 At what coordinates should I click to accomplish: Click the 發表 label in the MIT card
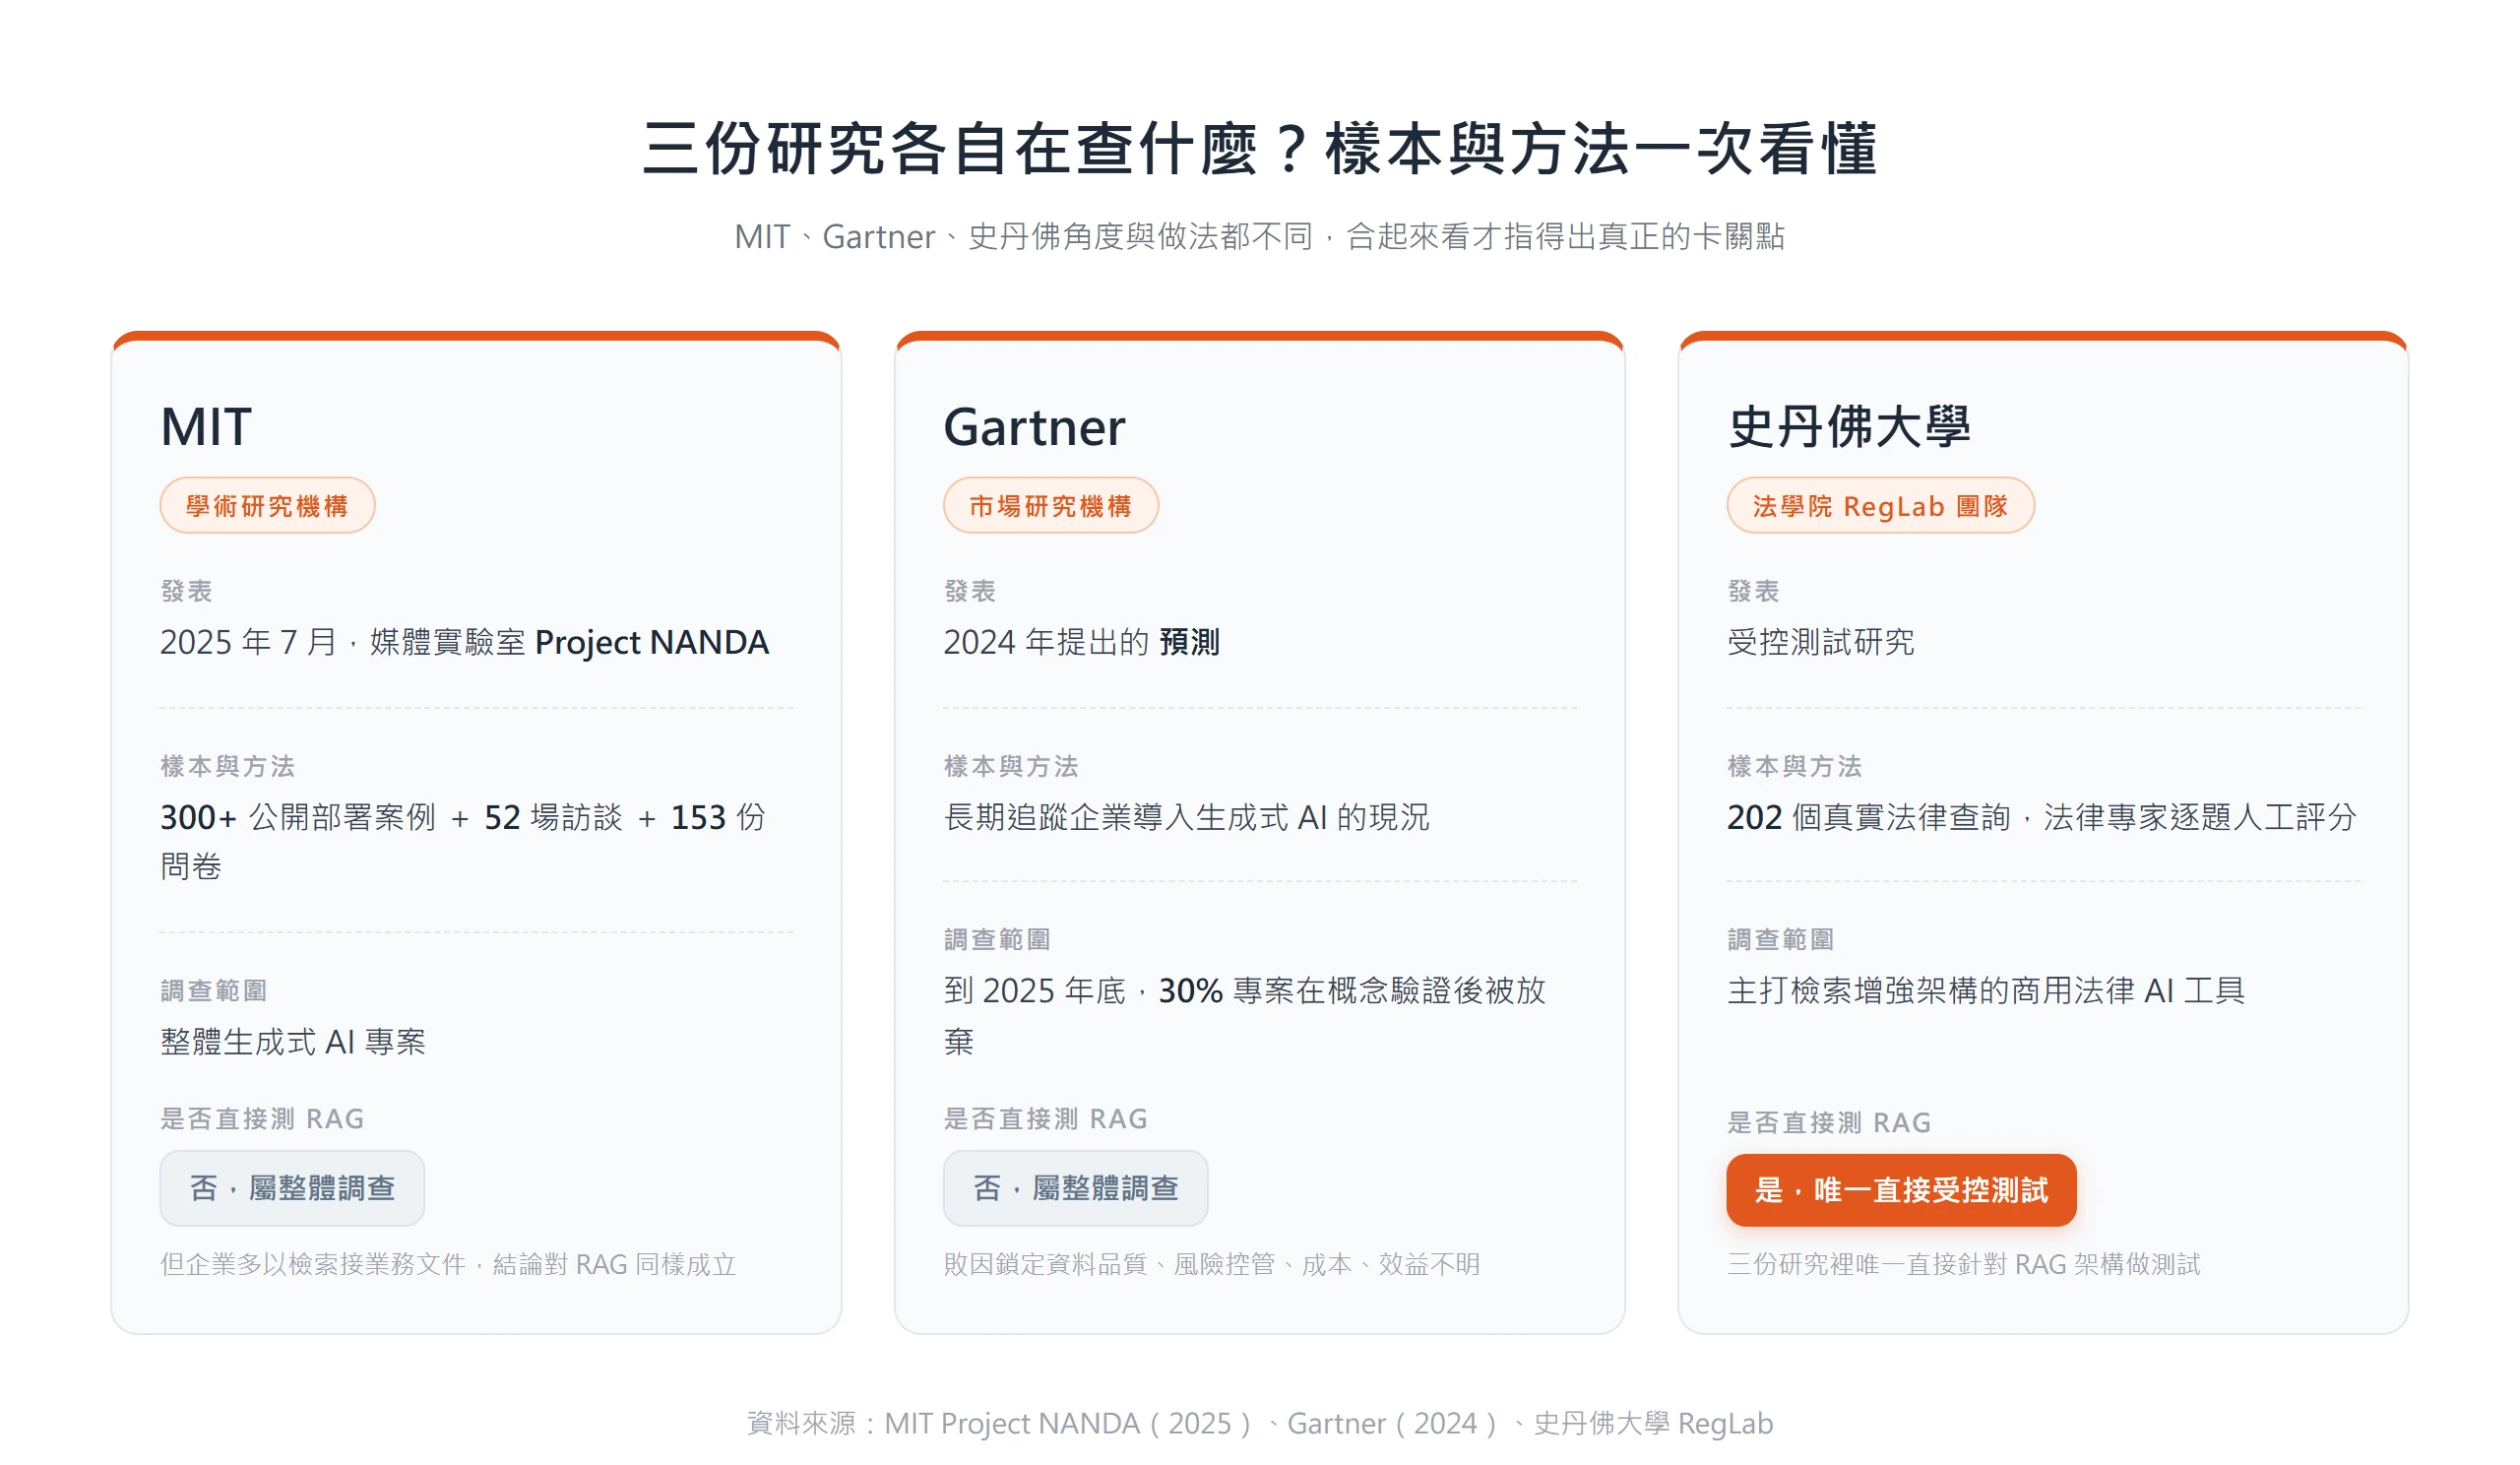[x=186, y=591]
